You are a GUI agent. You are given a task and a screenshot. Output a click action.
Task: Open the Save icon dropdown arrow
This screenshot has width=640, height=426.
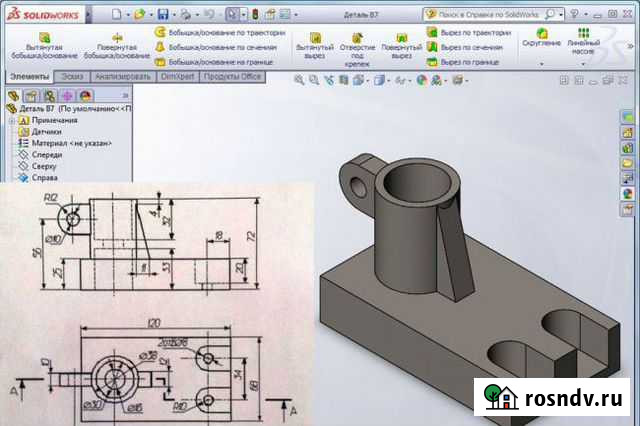coord(174,15)
